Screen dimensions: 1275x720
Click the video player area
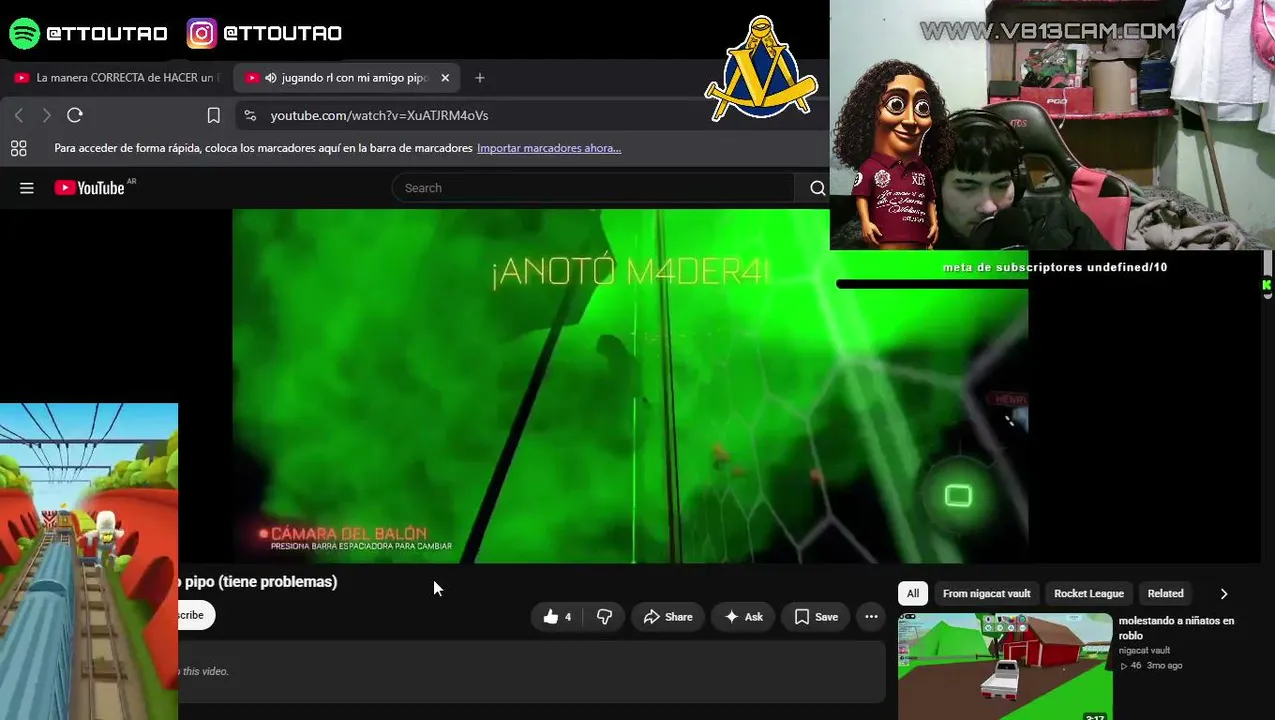[x=630, y=385]
